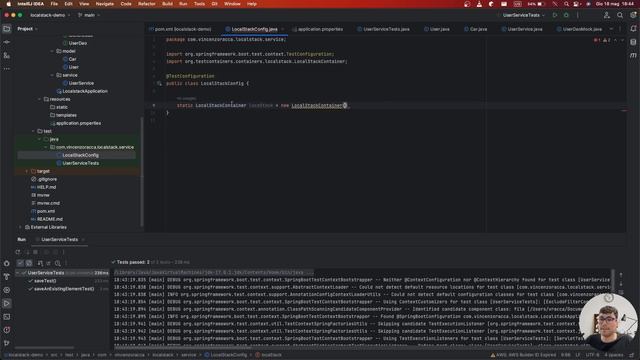
Task: Open the Commit tool window icon
Action: 7,42
